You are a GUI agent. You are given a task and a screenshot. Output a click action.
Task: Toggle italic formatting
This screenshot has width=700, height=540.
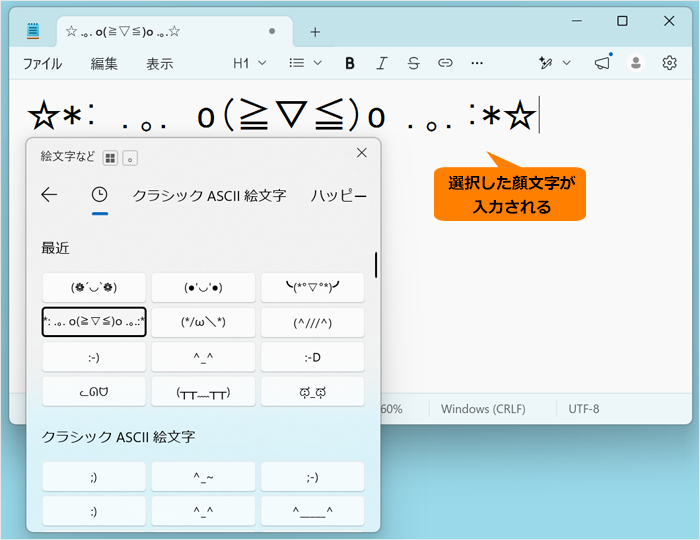[x=381, y=63]
